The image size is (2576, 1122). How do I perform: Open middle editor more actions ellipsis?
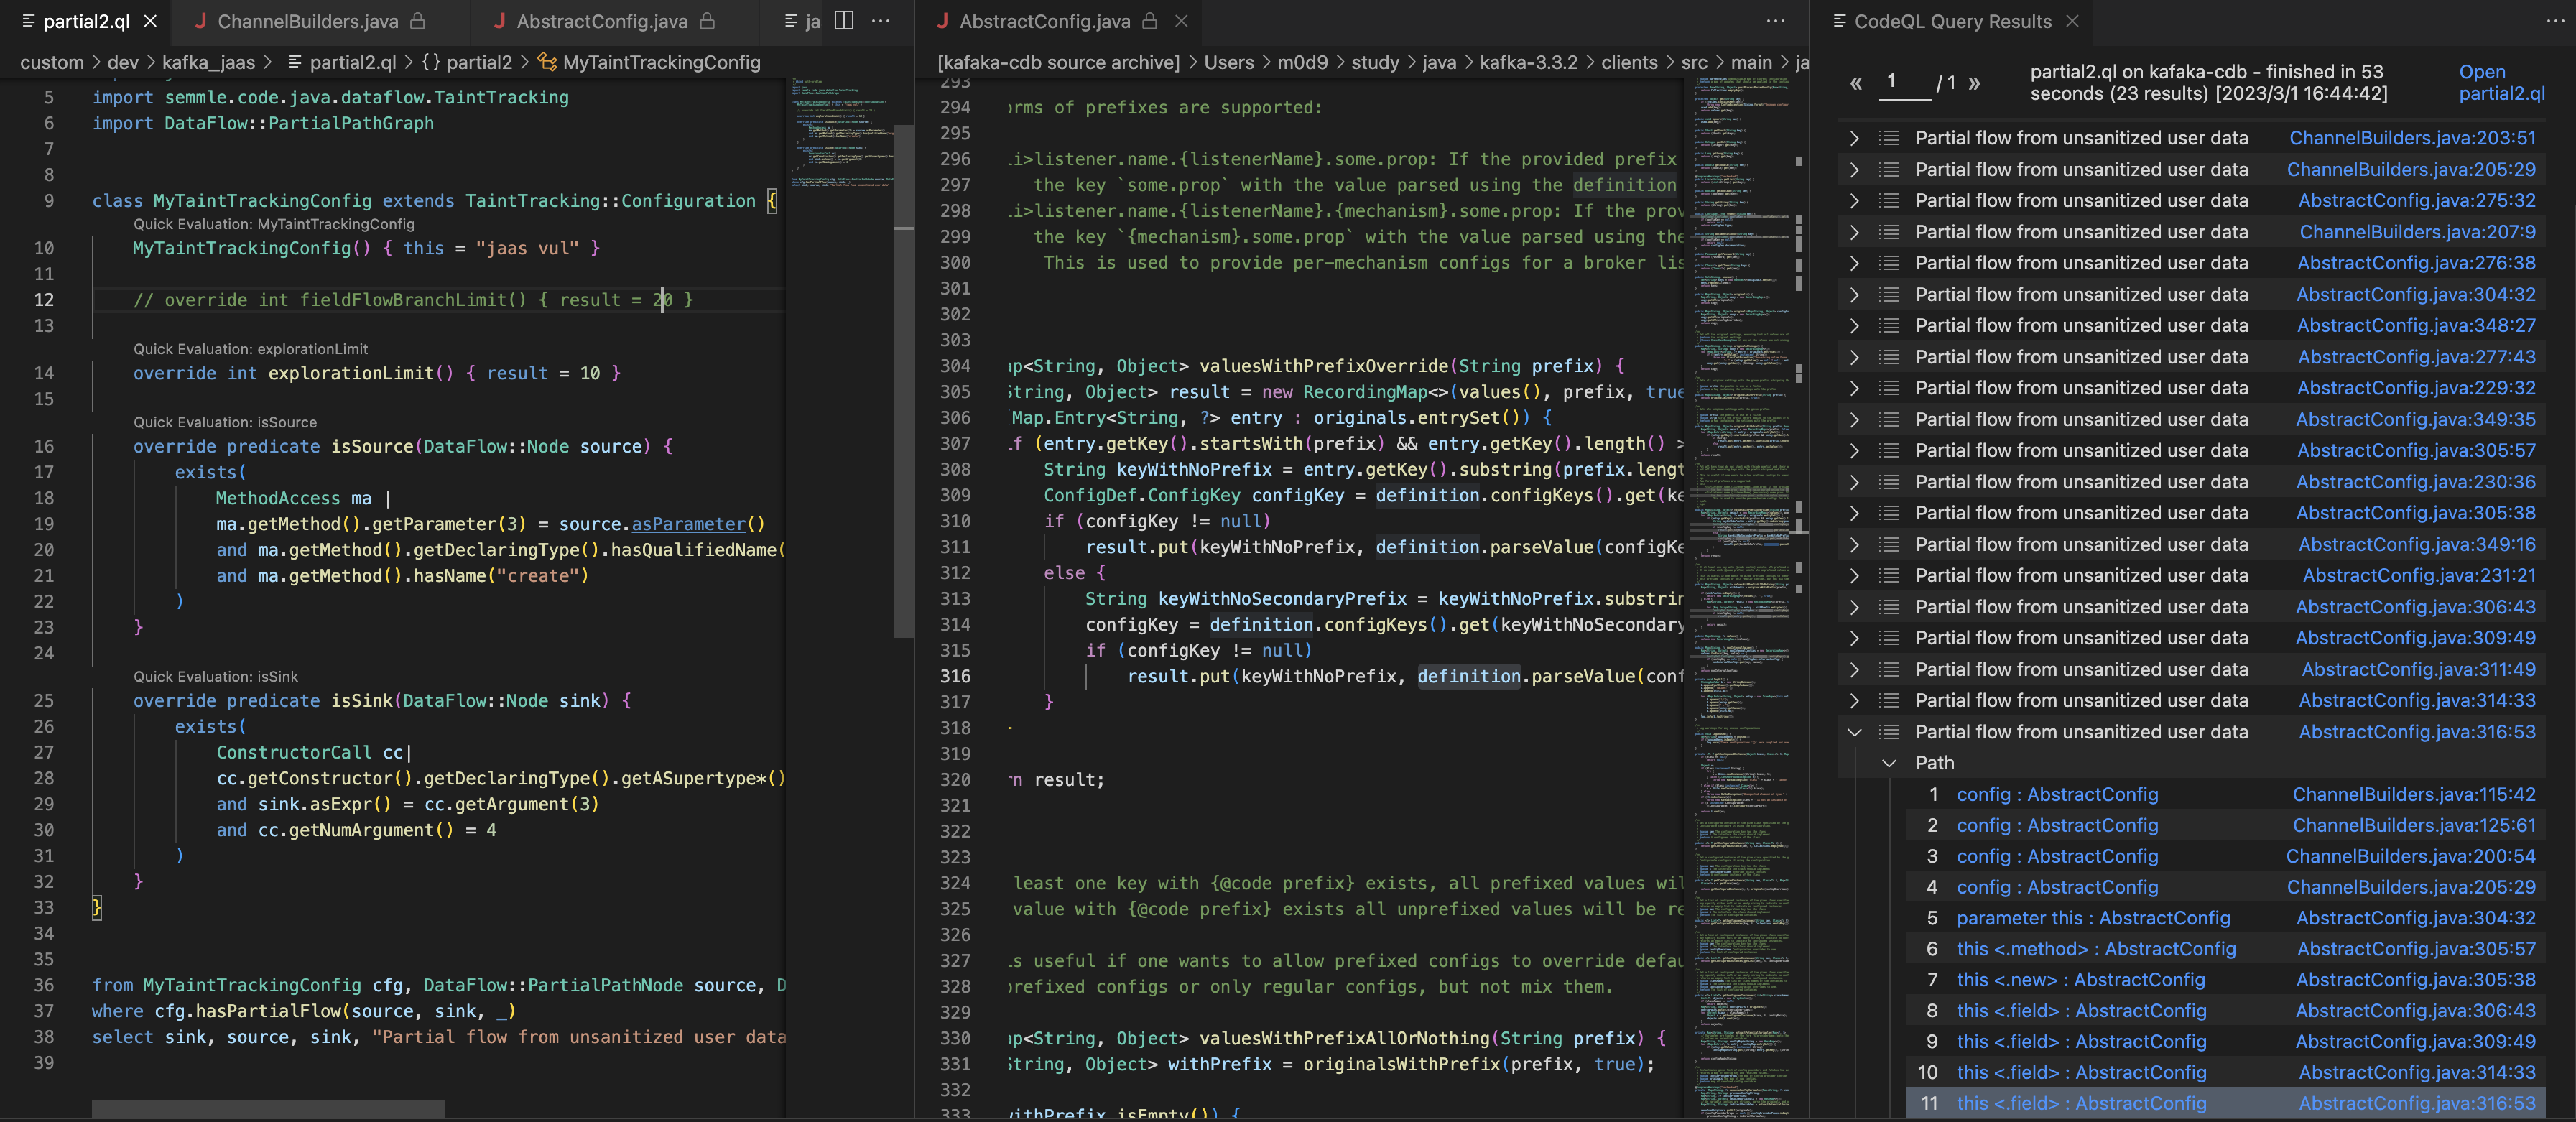[x=1776, y=21]
